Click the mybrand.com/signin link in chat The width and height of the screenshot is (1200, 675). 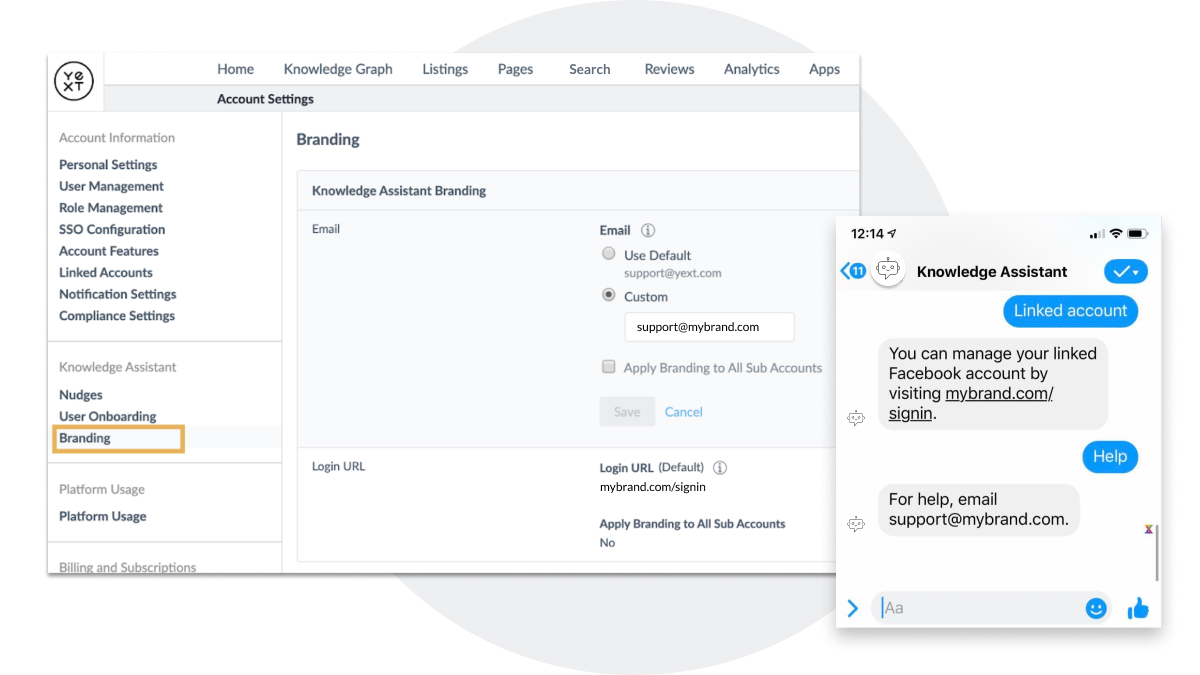tap(971, 403)
